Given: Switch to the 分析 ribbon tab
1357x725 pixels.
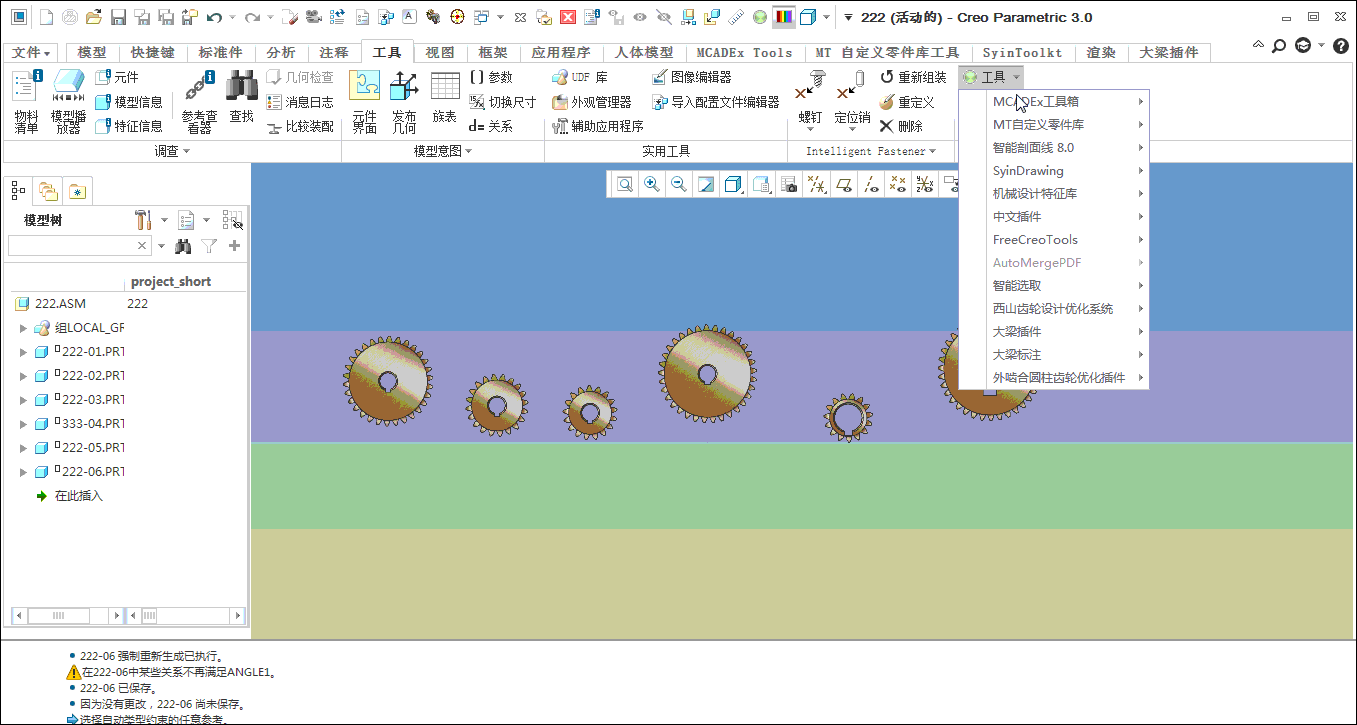Looking at the screenshot, I should [281, 53].
